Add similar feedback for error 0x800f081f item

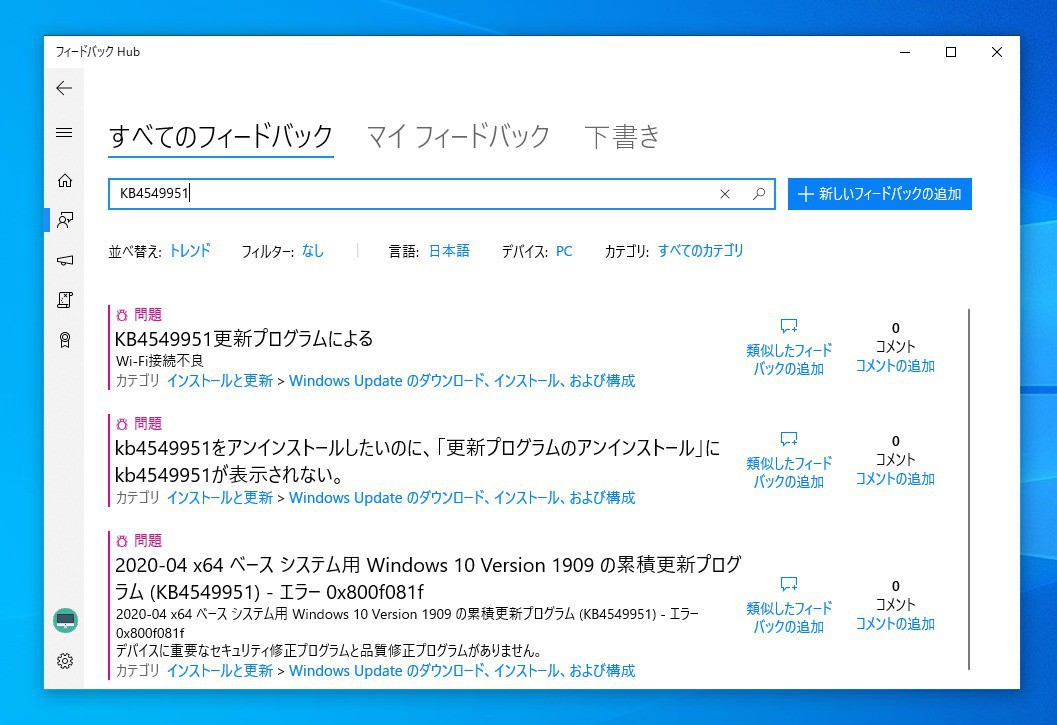click(789, 605)
